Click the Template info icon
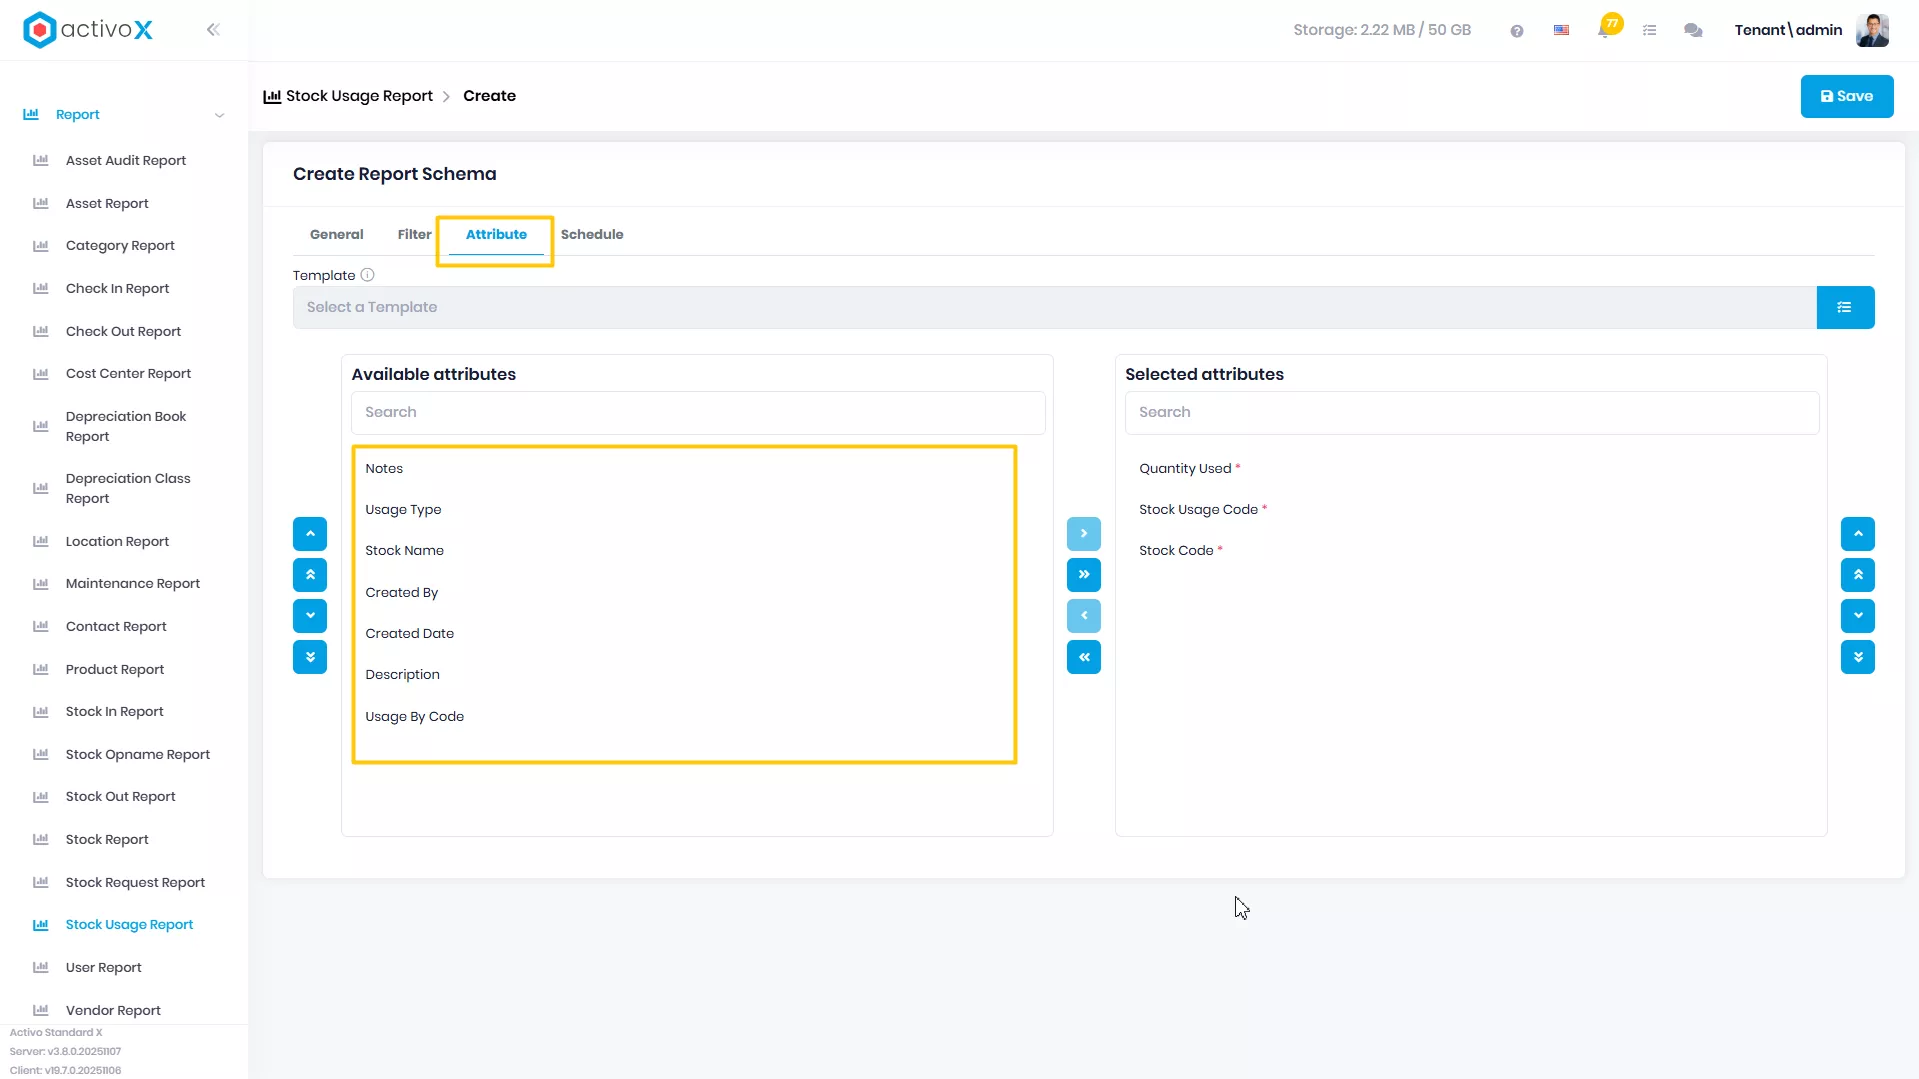This screenshot has height=1079, width=1919. [x=367, y=275]
